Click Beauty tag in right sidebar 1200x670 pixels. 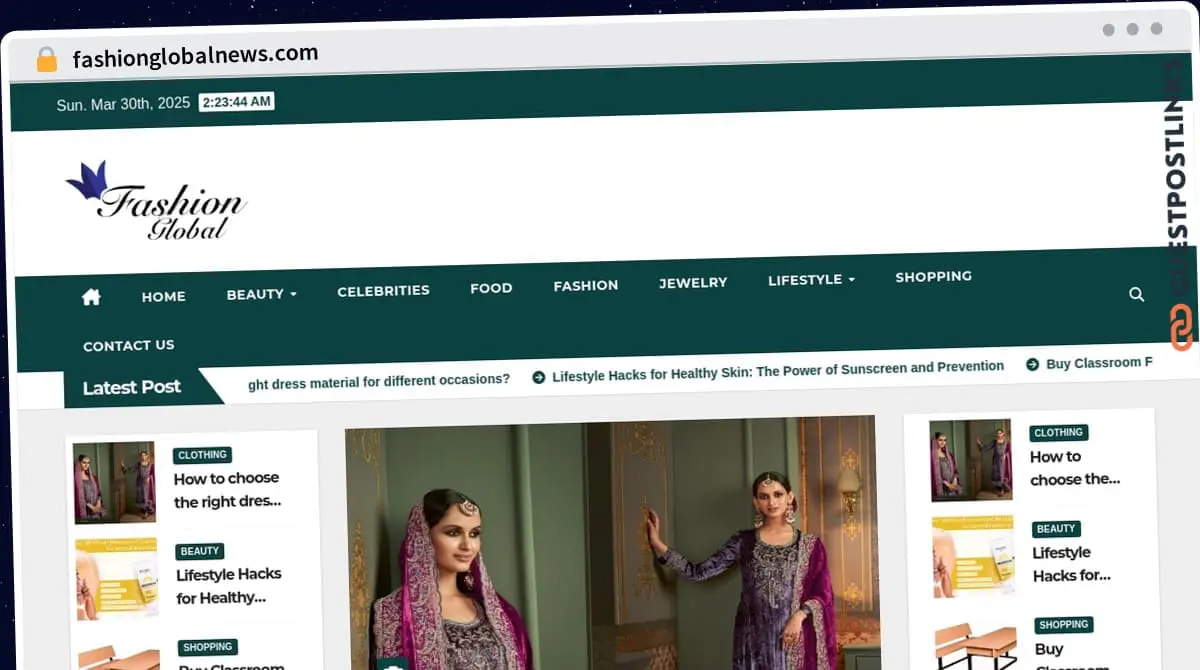(x=1056, y=529)
